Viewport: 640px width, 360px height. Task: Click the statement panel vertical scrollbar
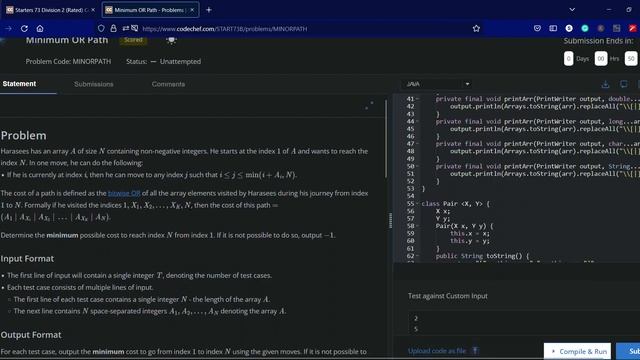coord(386,139)
